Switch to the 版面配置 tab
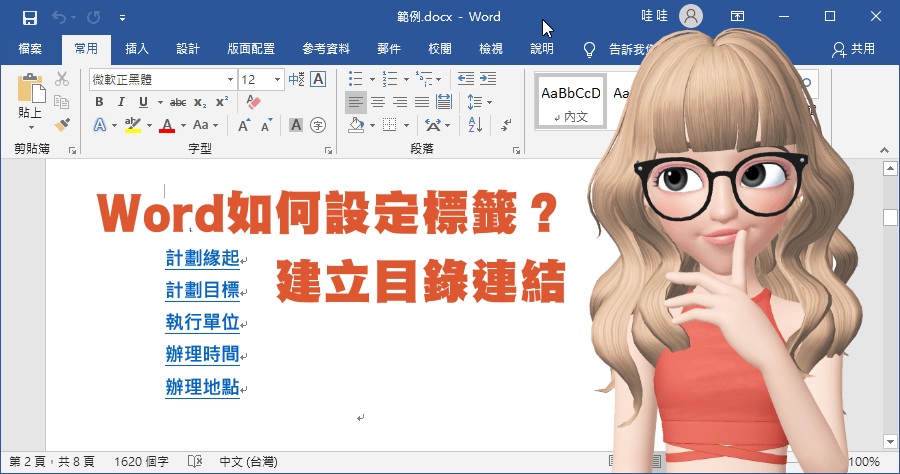The width and height of the screenshot is (900, 474). coord(251,49)
